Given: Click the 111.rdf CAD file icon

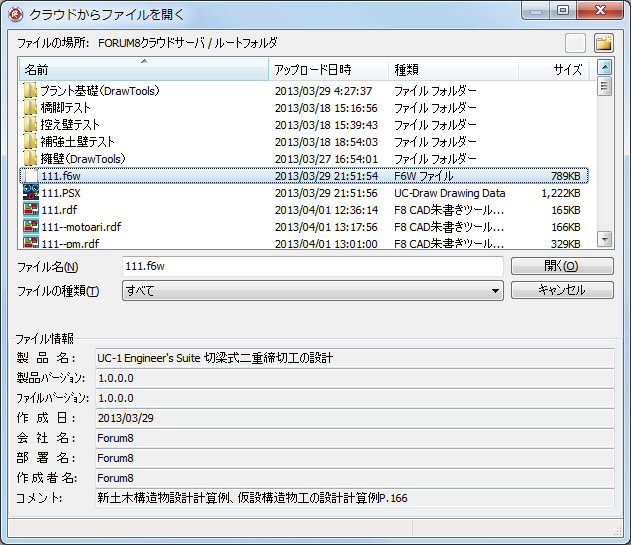Looking at the screenshot, I should click(x=31, y=209).
